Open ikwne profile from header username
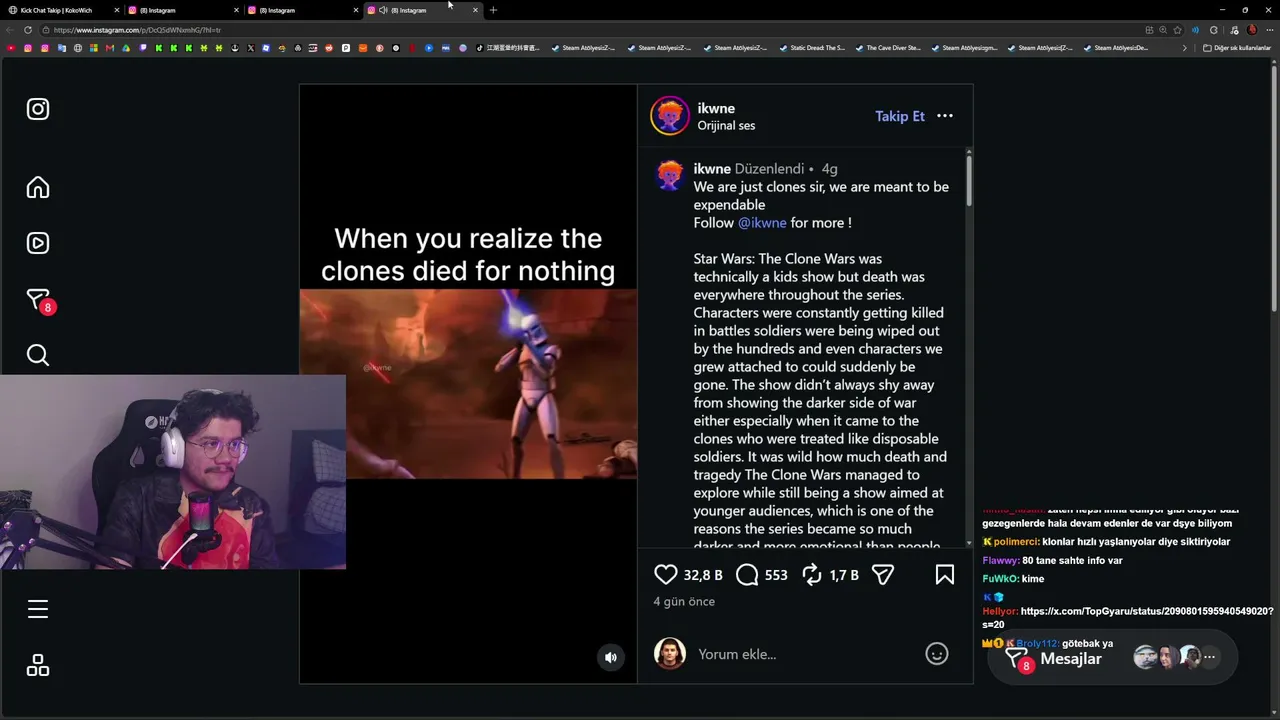Image resolution: width=1280 pixels, height=720 pixels. coord(716,108)
